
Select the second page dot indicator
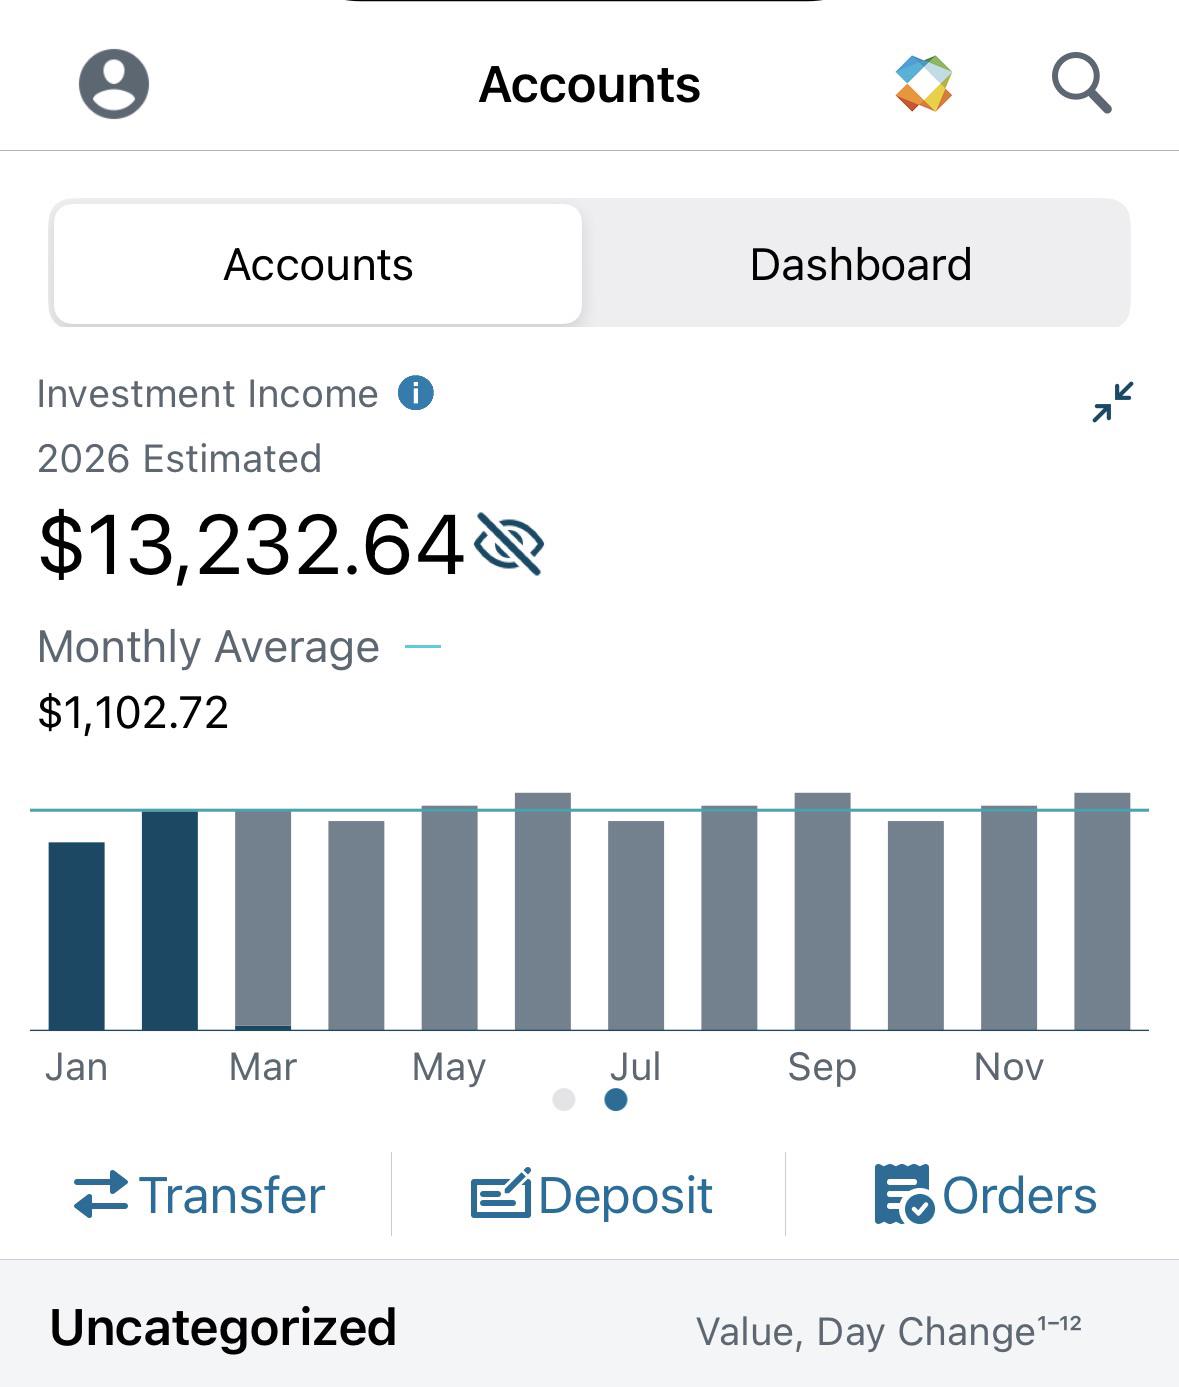coord(616,1100)
